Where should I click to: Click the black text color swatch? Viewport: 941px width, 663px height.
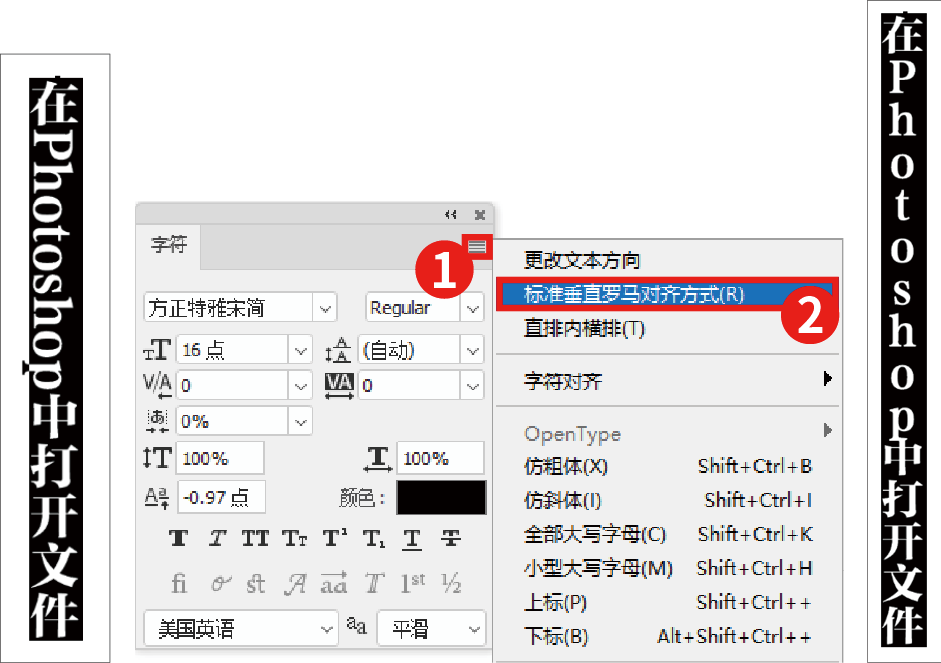(441, 497)
